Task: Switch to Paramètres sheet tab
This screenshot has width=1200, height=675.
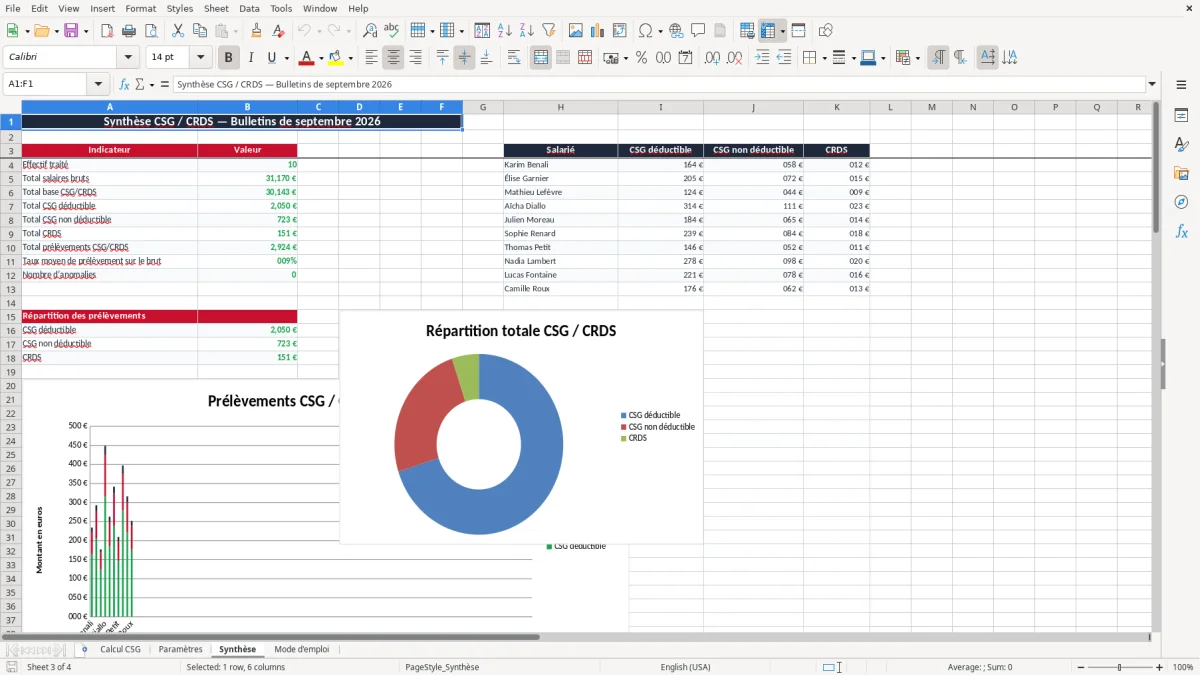Action: point(180,649)
